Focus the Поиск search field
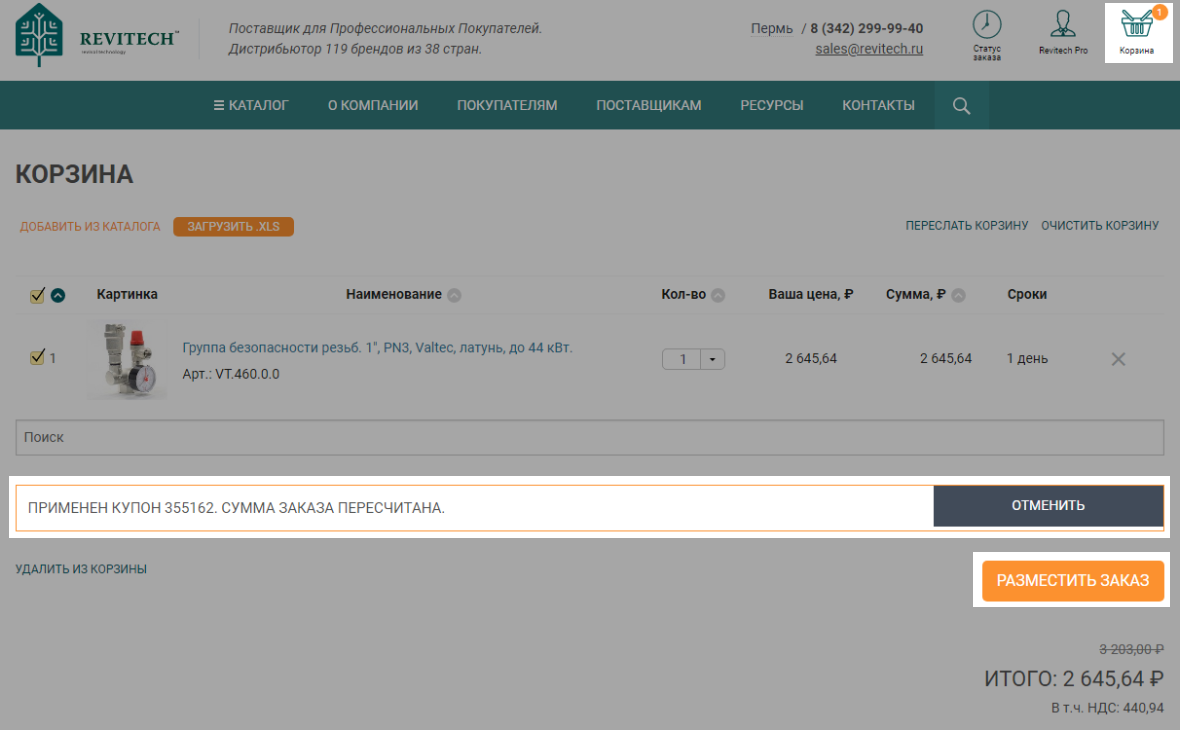 590,437
